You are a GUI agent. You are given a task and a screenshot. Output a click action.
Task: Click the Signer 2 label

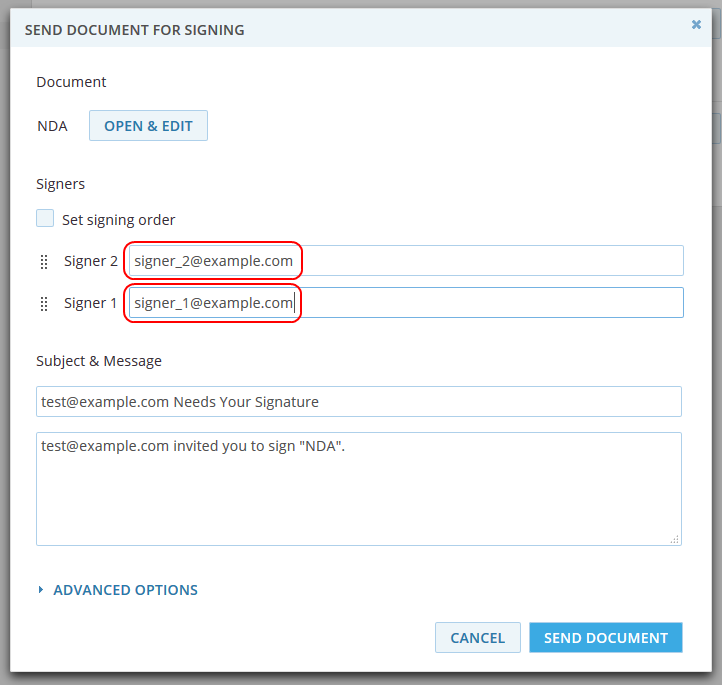click(x=91, y=261)
